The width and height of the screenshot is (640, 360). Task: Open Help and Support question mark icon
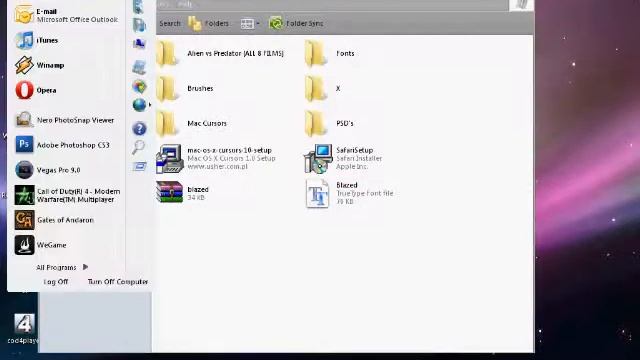coord(139,129)
